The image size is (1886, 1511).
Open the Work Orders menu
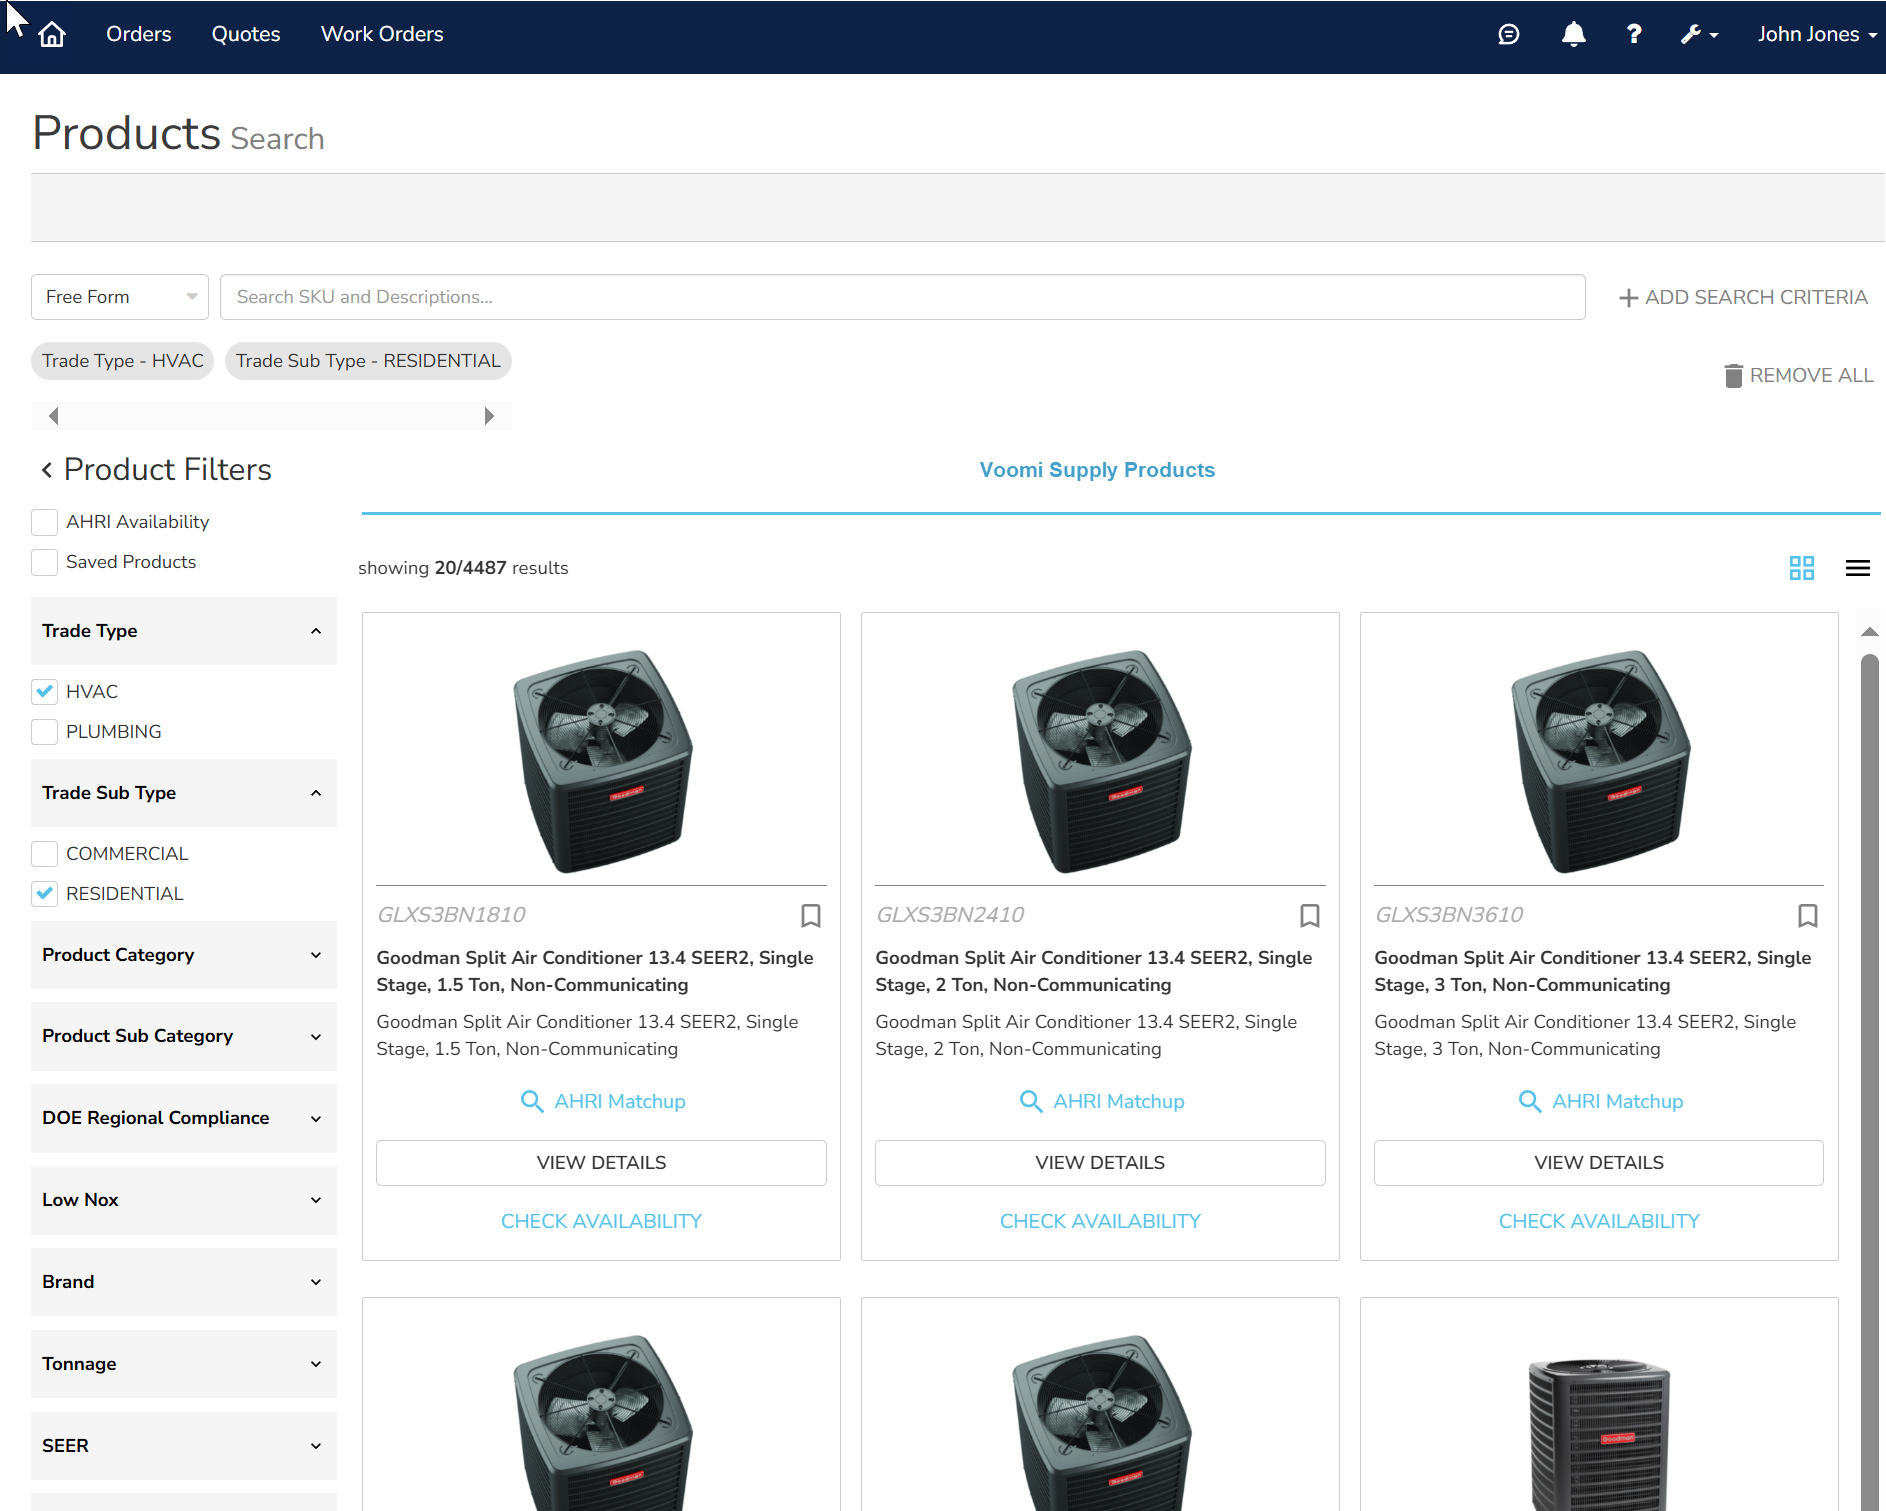tap(382, 35)
